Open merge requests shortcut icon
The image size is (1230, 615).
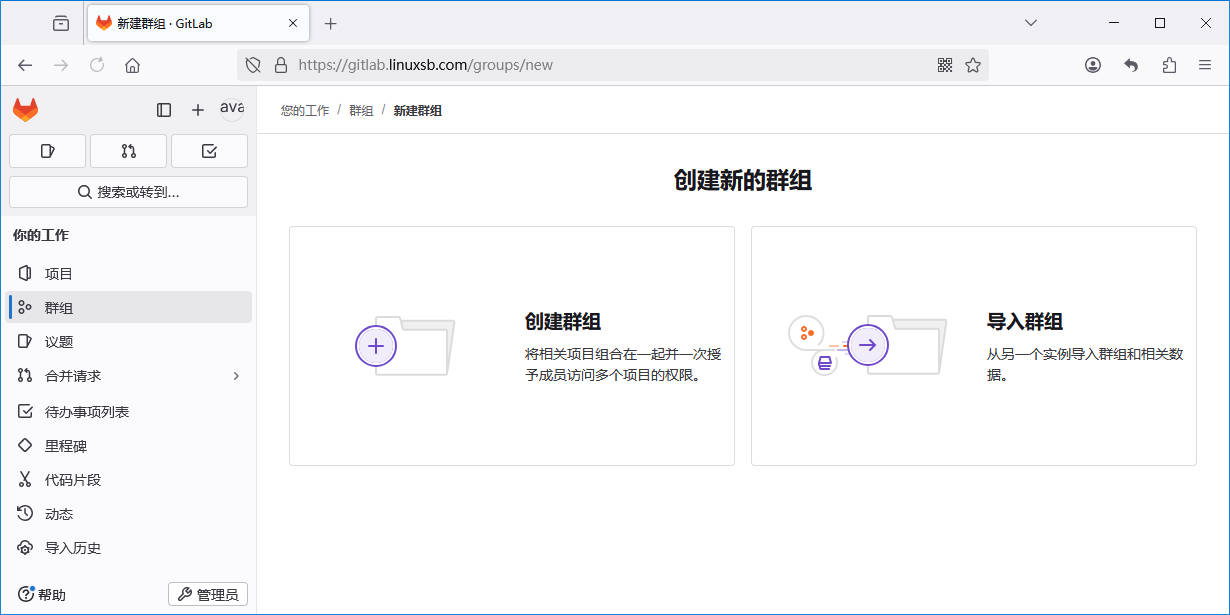point(128,151)
